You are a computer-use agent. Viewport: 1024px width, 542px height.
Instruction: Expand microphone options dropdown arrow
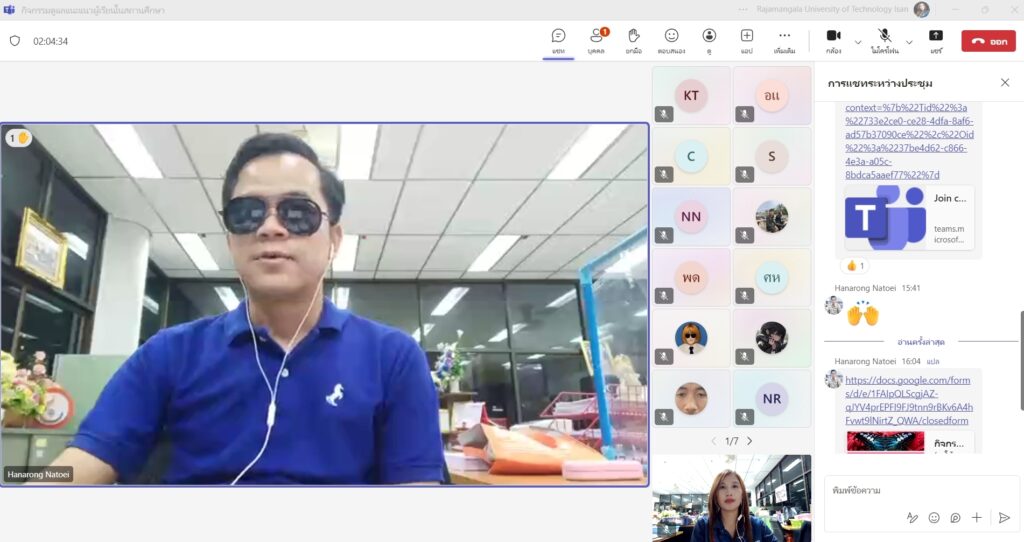[910, 42]
